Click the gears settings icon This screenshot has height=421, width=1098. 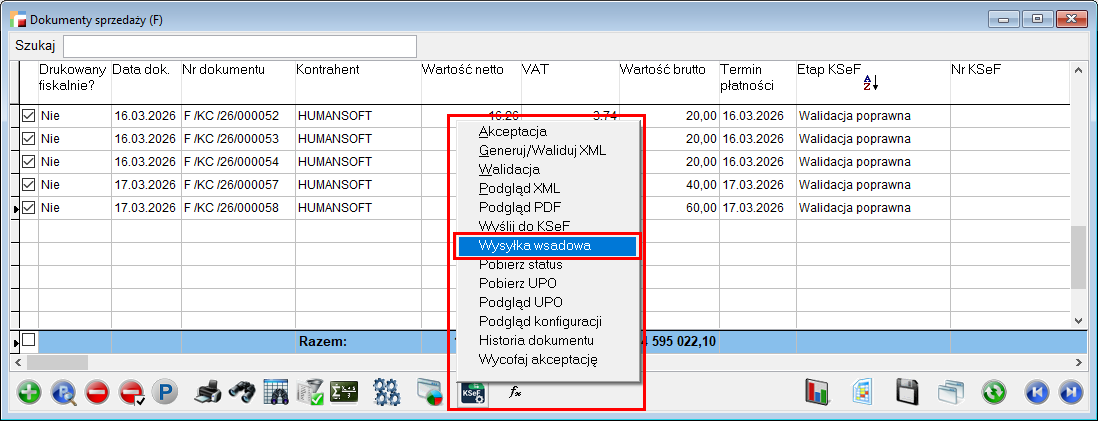point(387,392)
